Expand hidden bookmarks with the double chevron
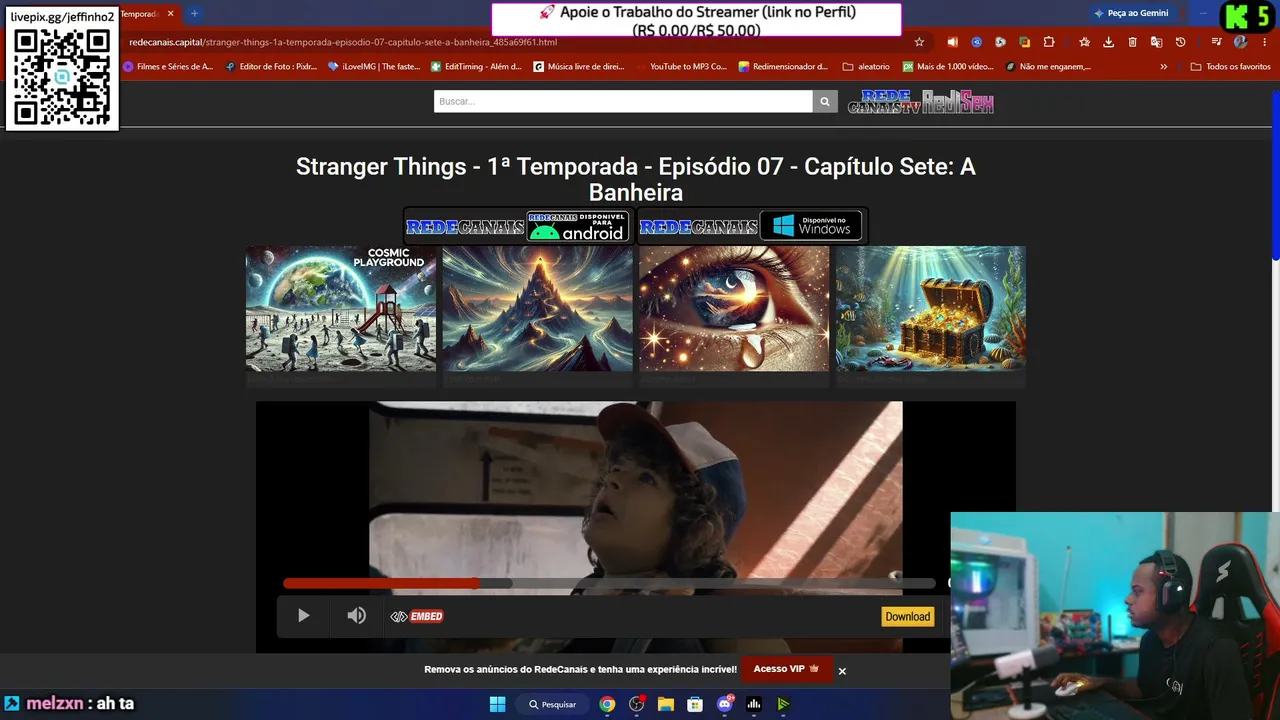 tap(1163, 67)
